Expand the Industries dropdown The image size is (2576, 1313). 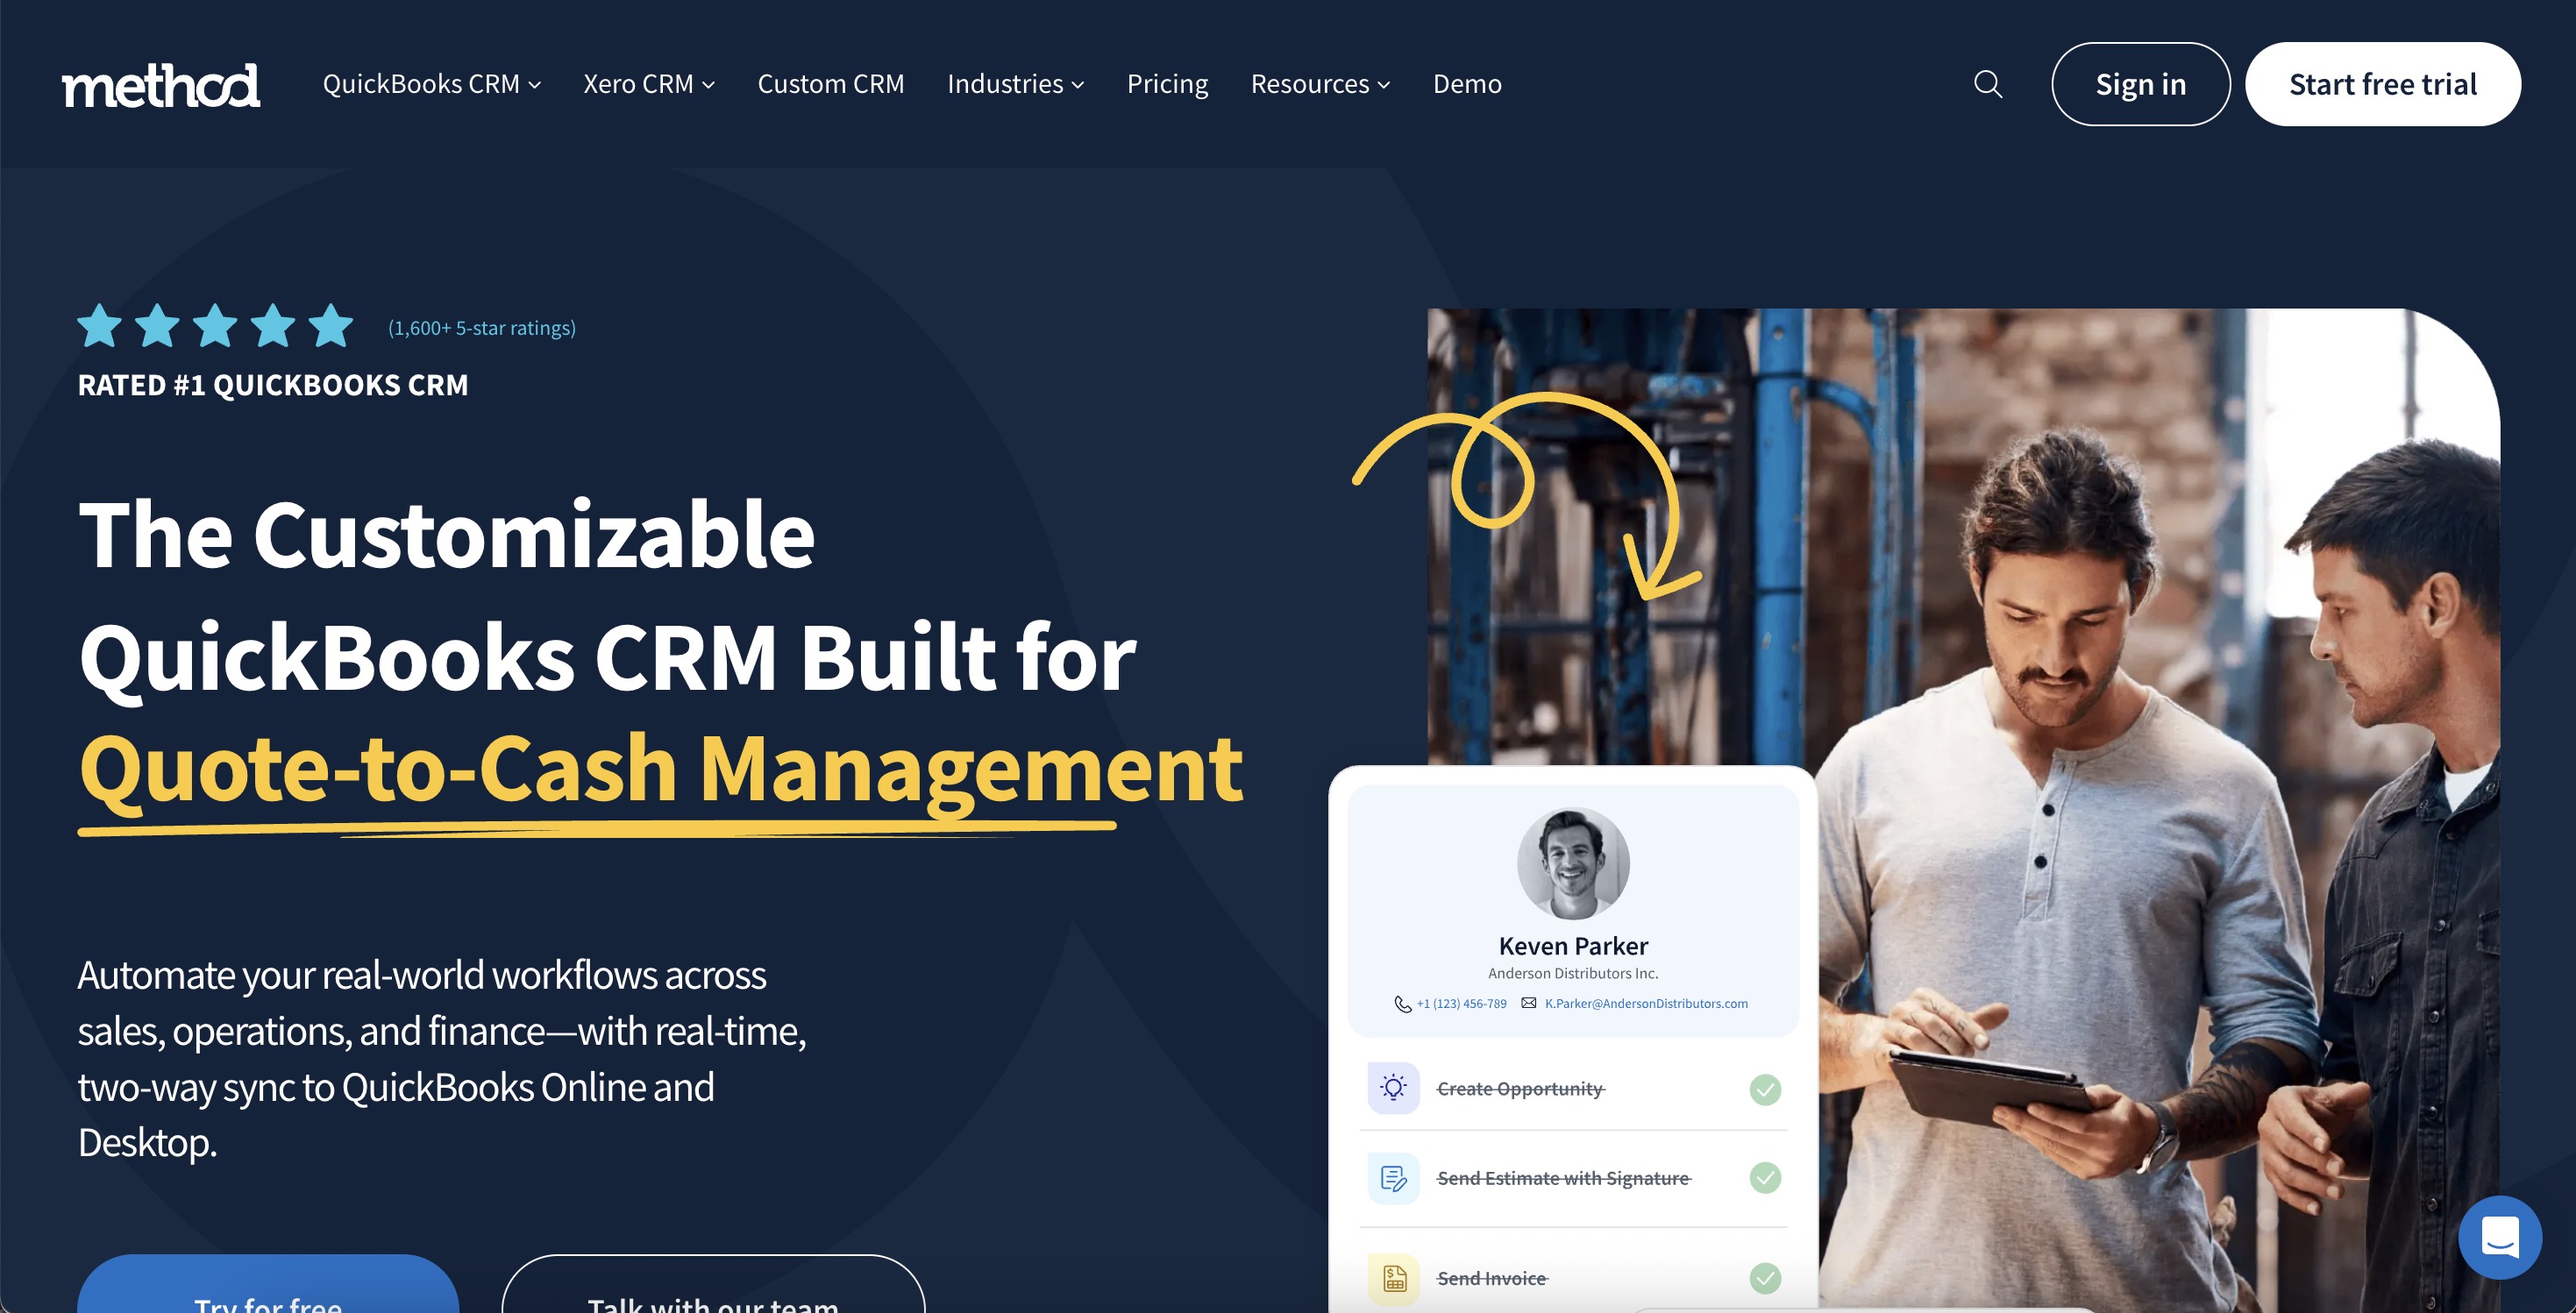click(1016, 84)
